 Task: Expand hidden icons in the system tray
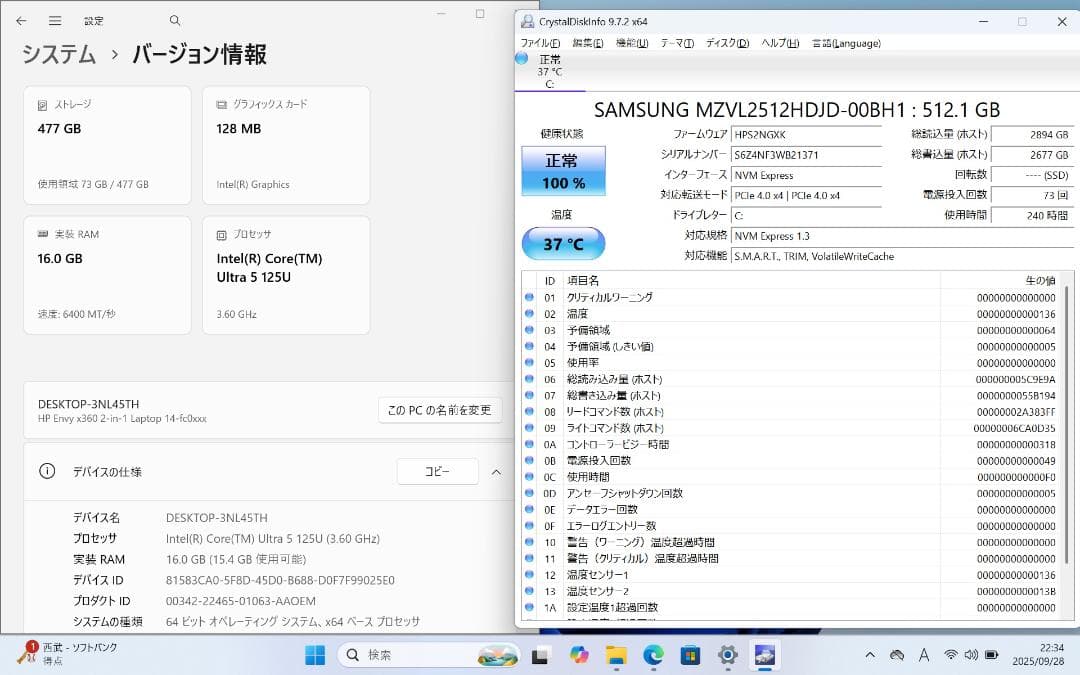[x=869, y=657]
